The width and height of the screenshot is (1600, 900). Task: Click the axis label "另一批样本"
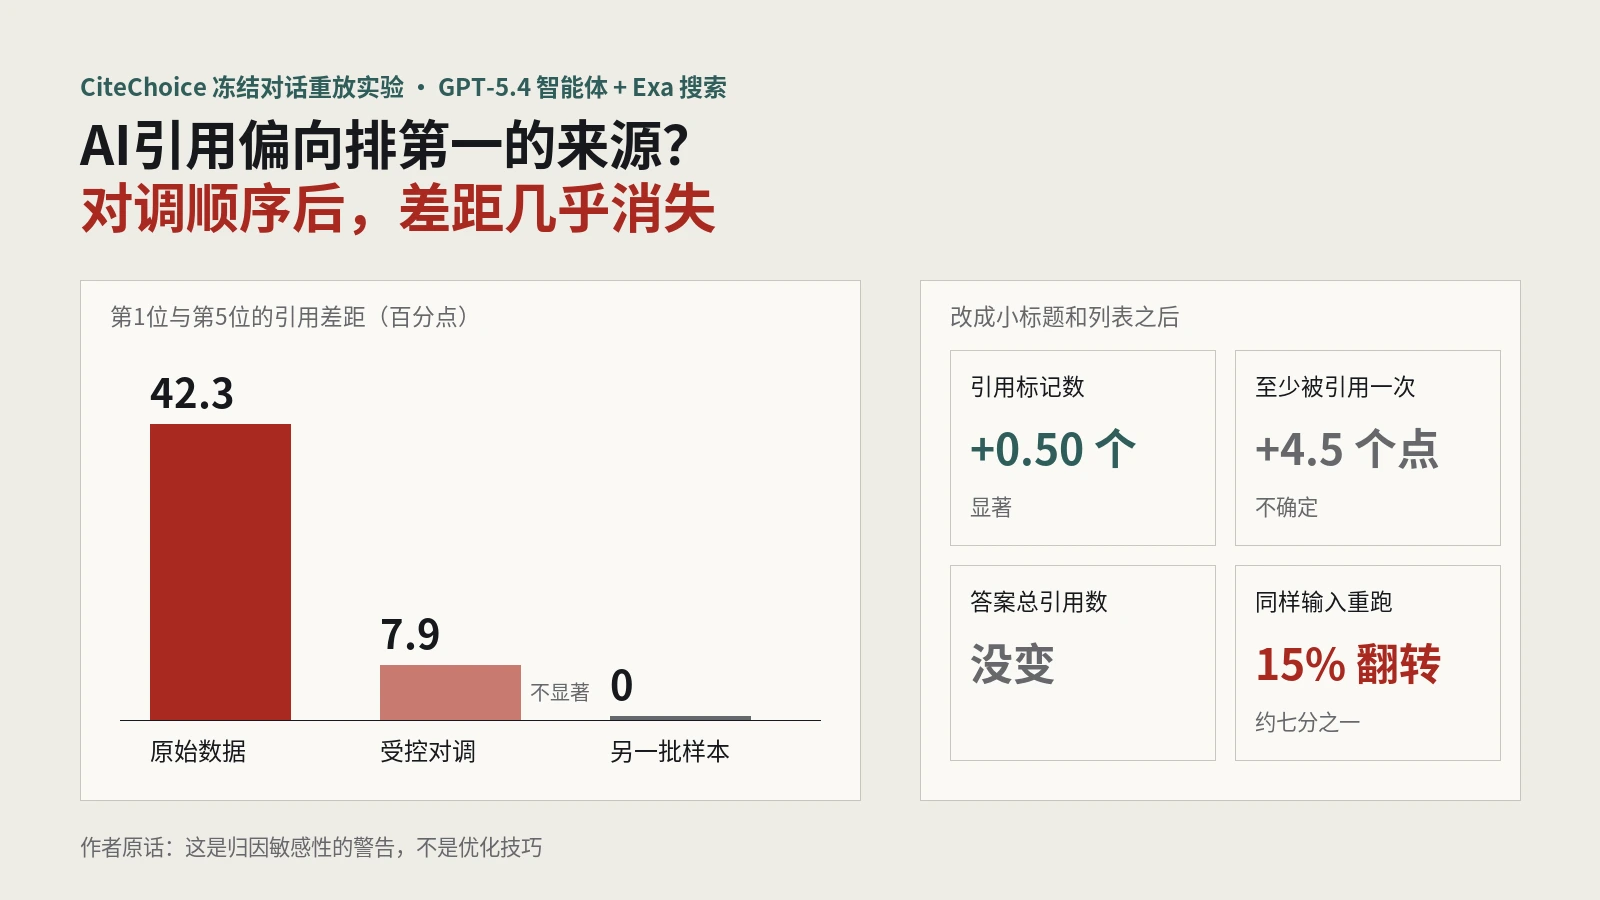coord(670,751)
